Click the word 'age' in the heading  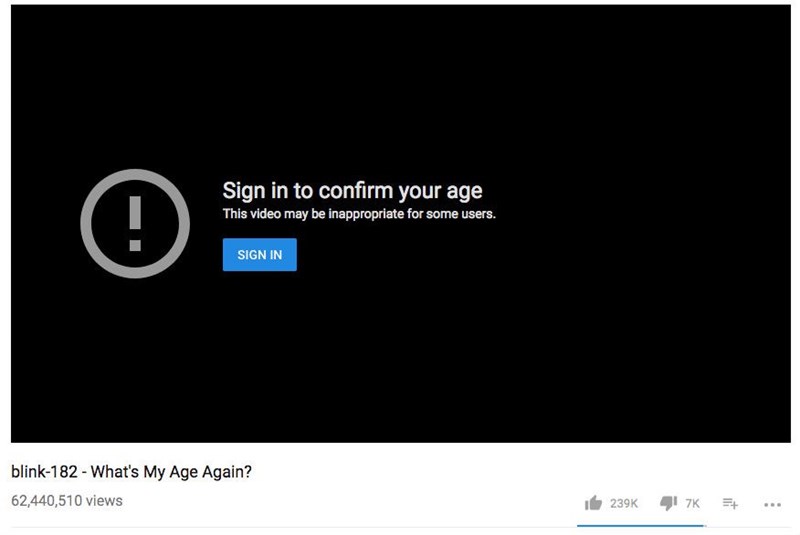[x=464, y=192]
